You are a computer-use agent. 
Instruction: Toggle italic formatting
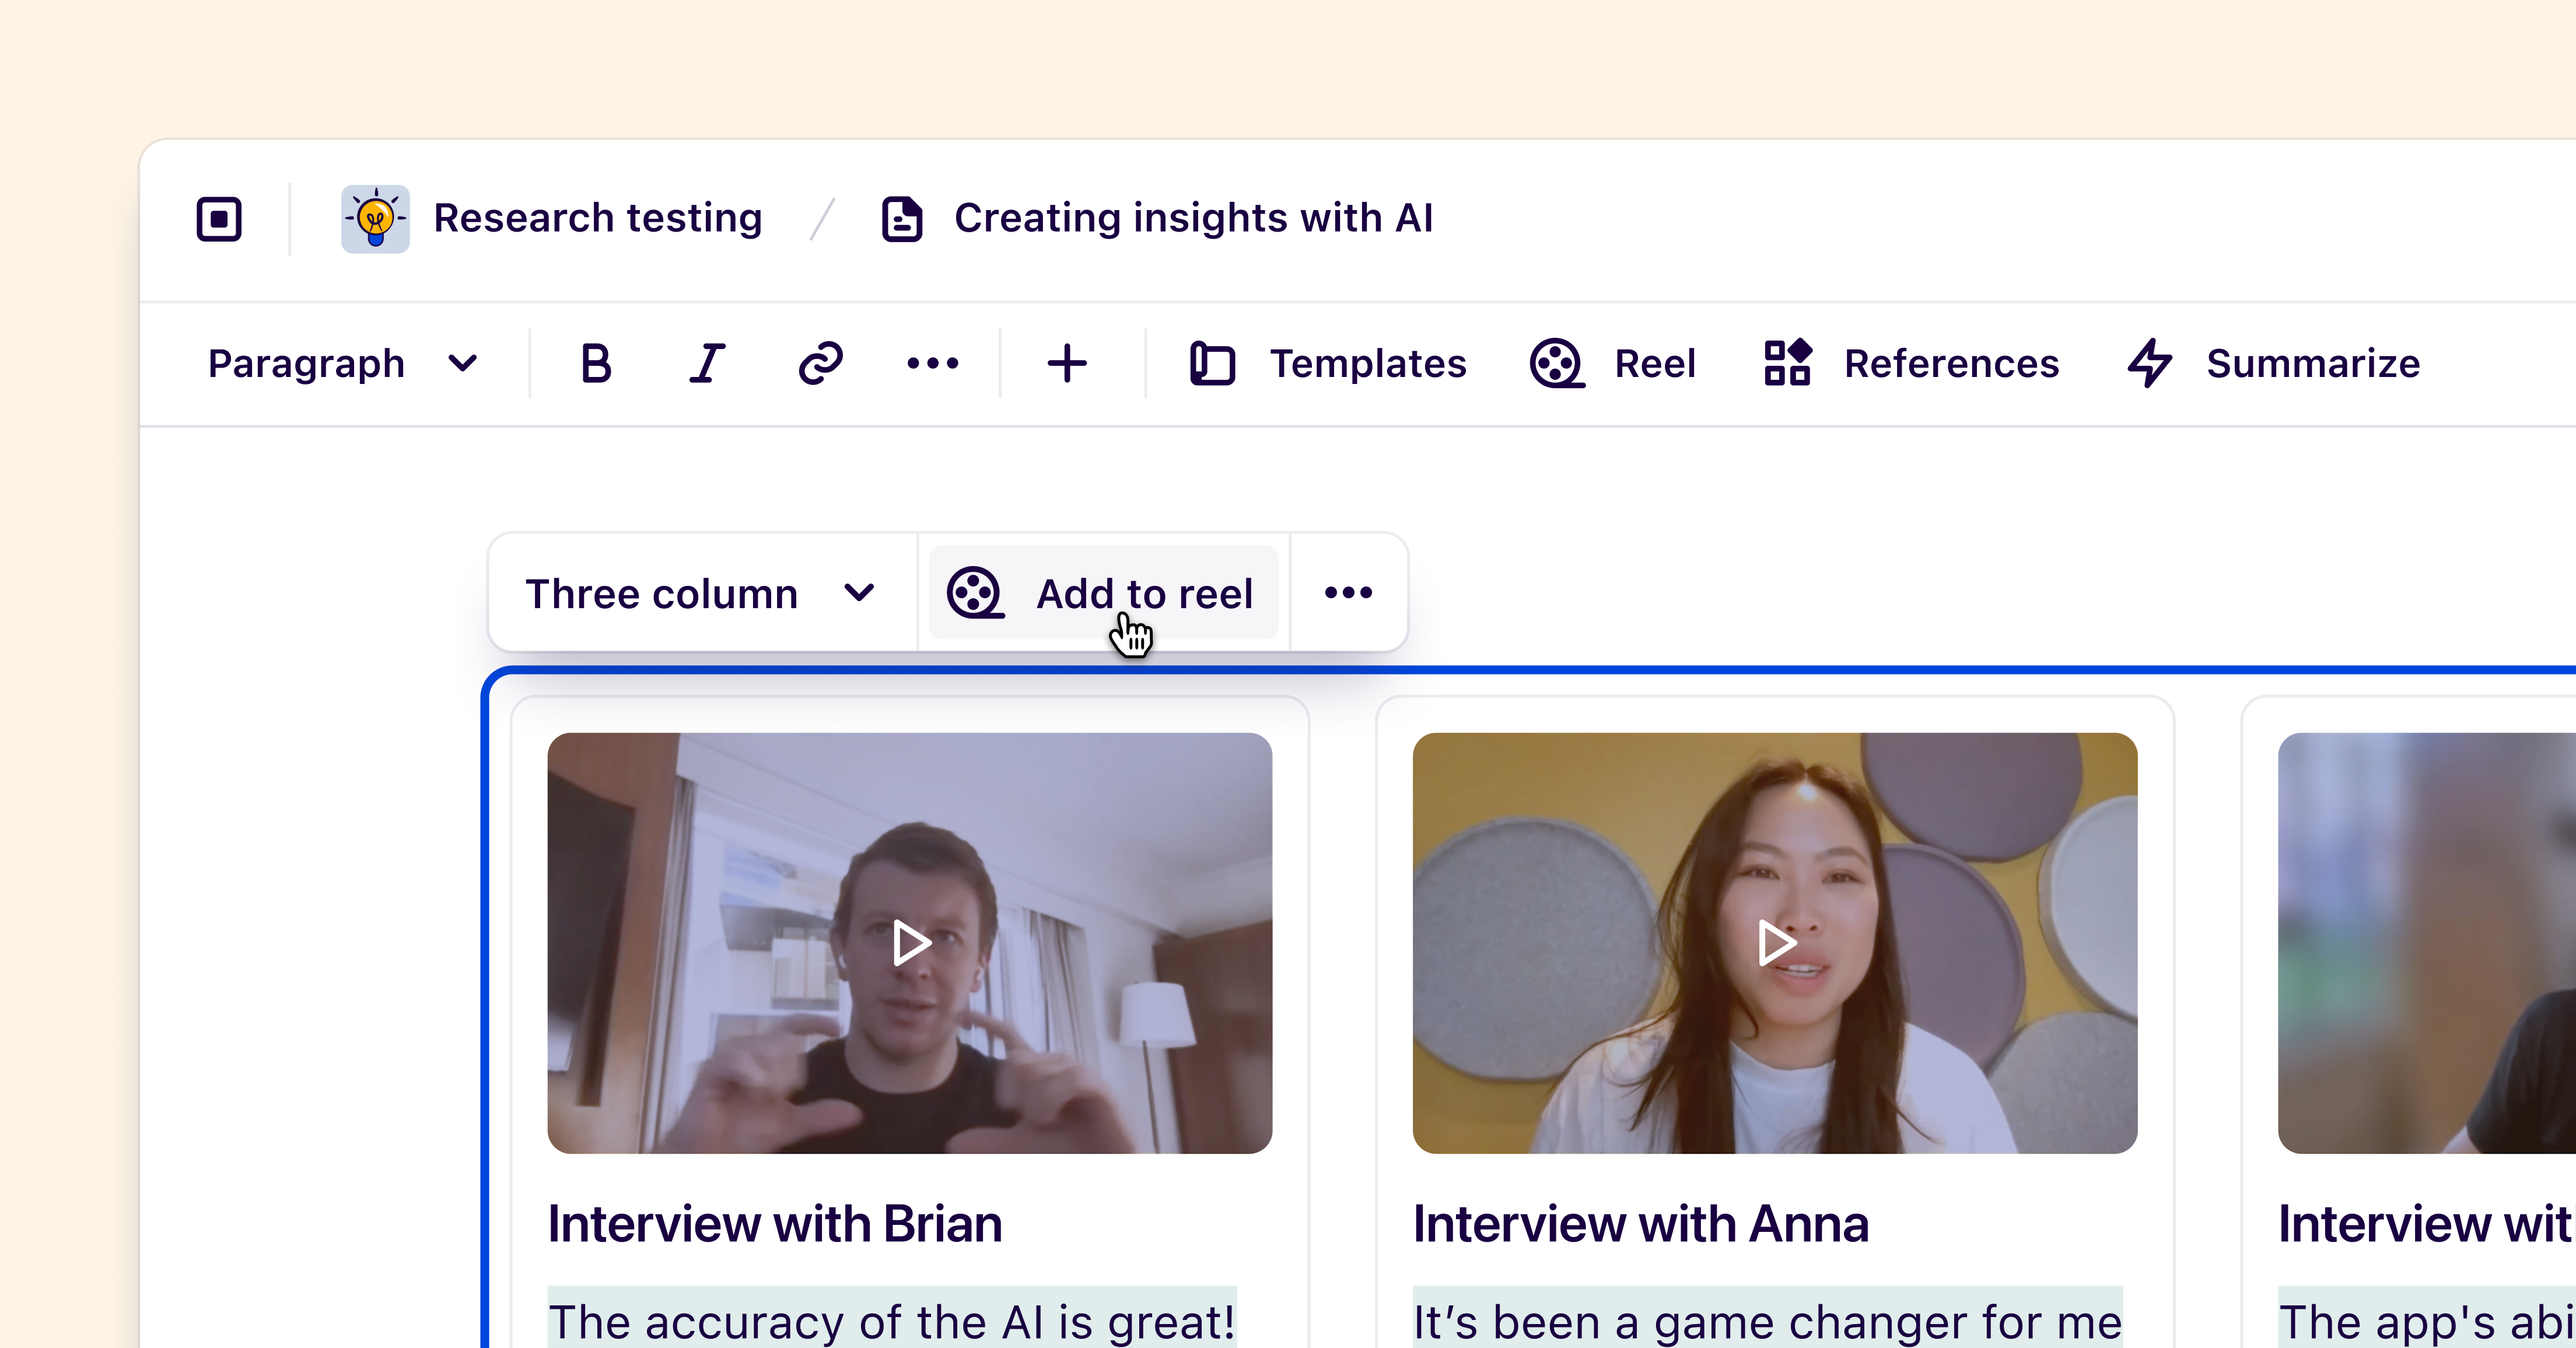pyautogui.click(x=707, y=363)
